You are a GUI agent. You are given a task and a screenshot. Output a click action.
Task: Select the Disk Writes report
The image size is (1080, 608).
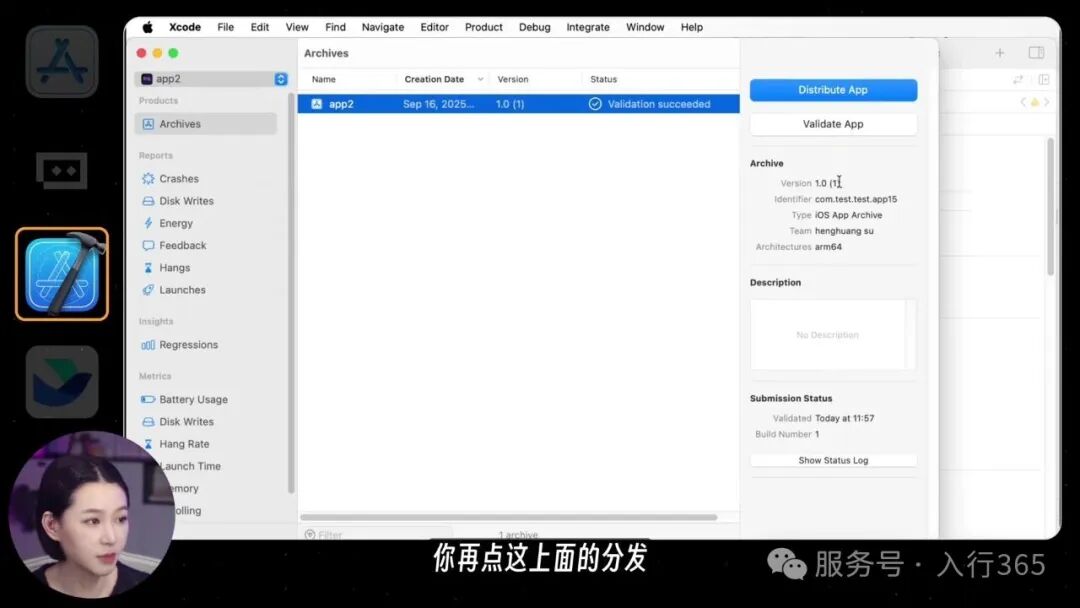click(x=186, y=200)
